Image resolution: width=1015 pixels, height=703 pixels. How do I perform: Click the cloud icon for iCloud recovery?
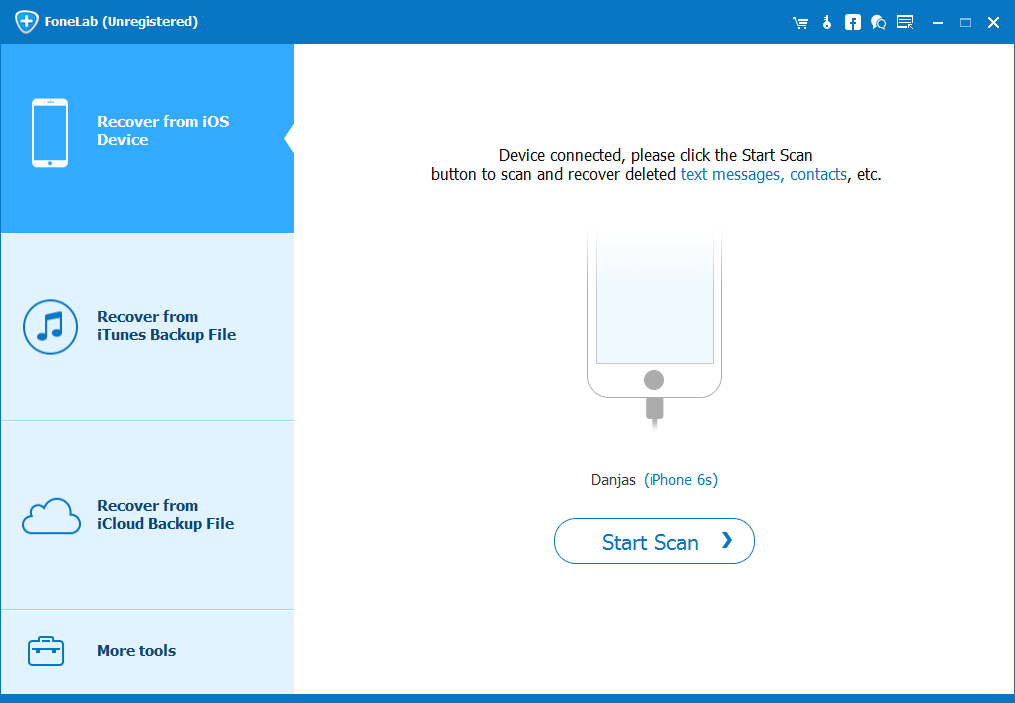[x=50, y=516]
